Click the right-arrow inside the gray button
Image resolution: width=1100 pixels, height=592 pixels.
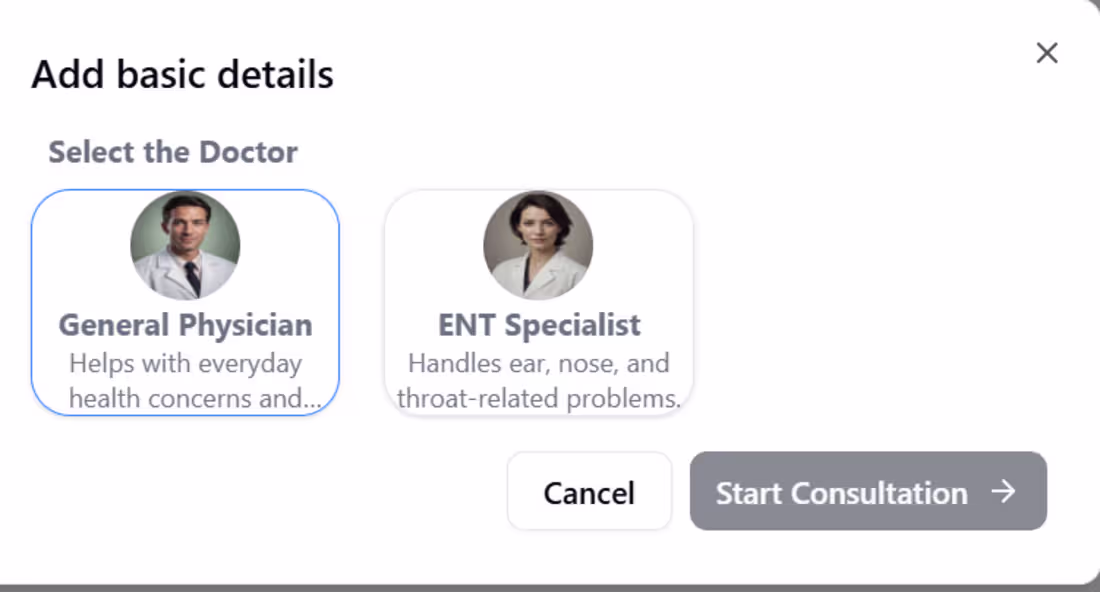(x=1004, y=491)
